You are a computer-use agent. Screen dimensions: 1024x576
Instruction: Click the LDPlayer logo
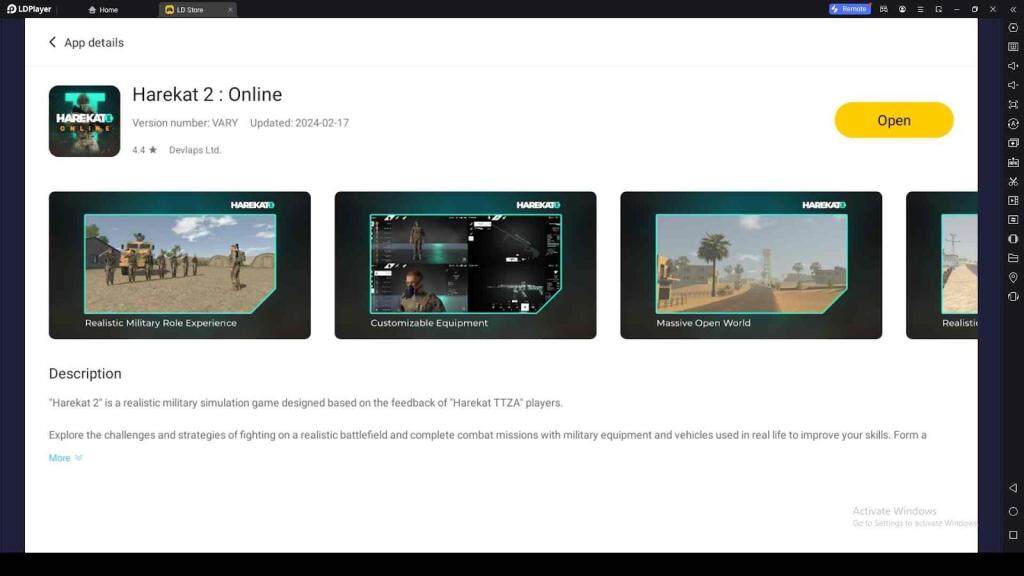pyautogui.click(x=29, y=9)
